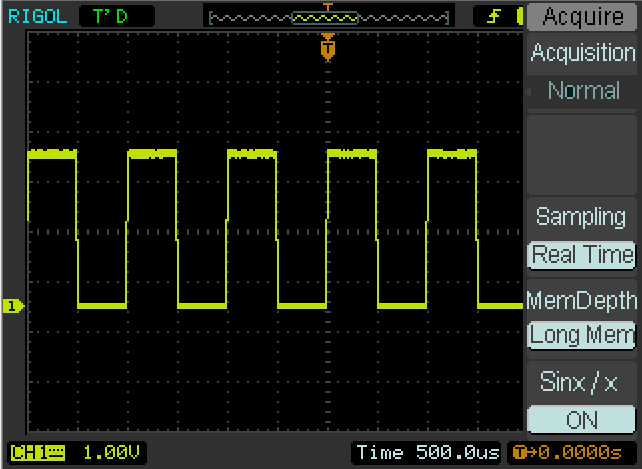Image resolution: width=642 pixels, height=469 pixels.
Task: Click the Time 500.0us timebase readout
Action: [x=426, y=453]
